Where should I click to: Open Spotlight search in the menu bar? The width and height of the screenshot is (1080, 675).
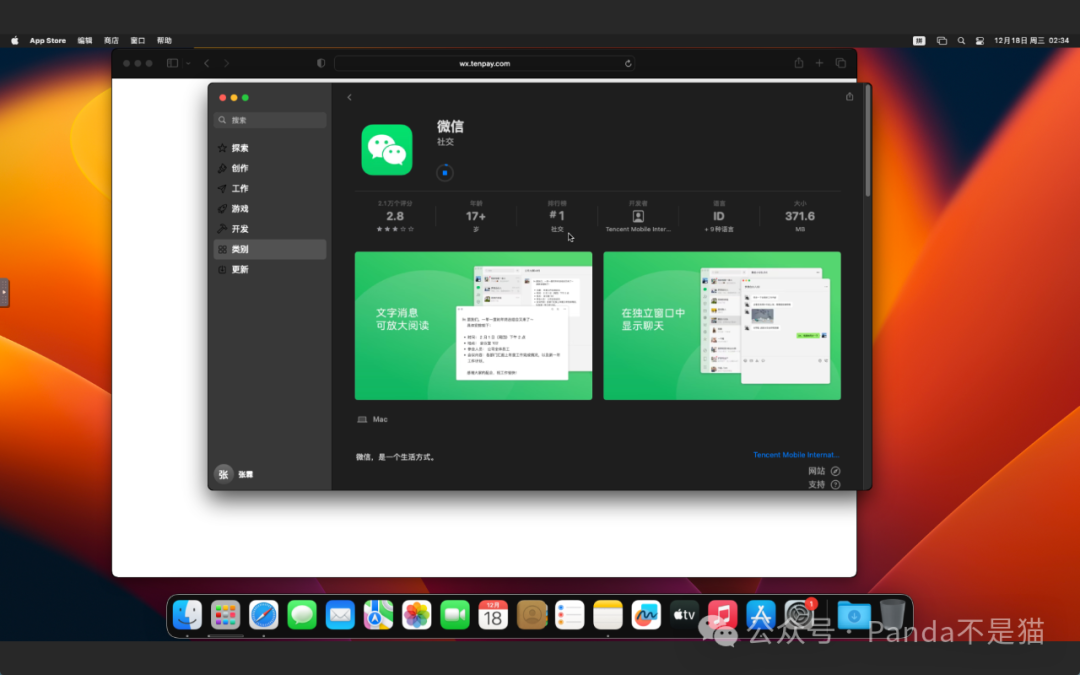(961, 41)
